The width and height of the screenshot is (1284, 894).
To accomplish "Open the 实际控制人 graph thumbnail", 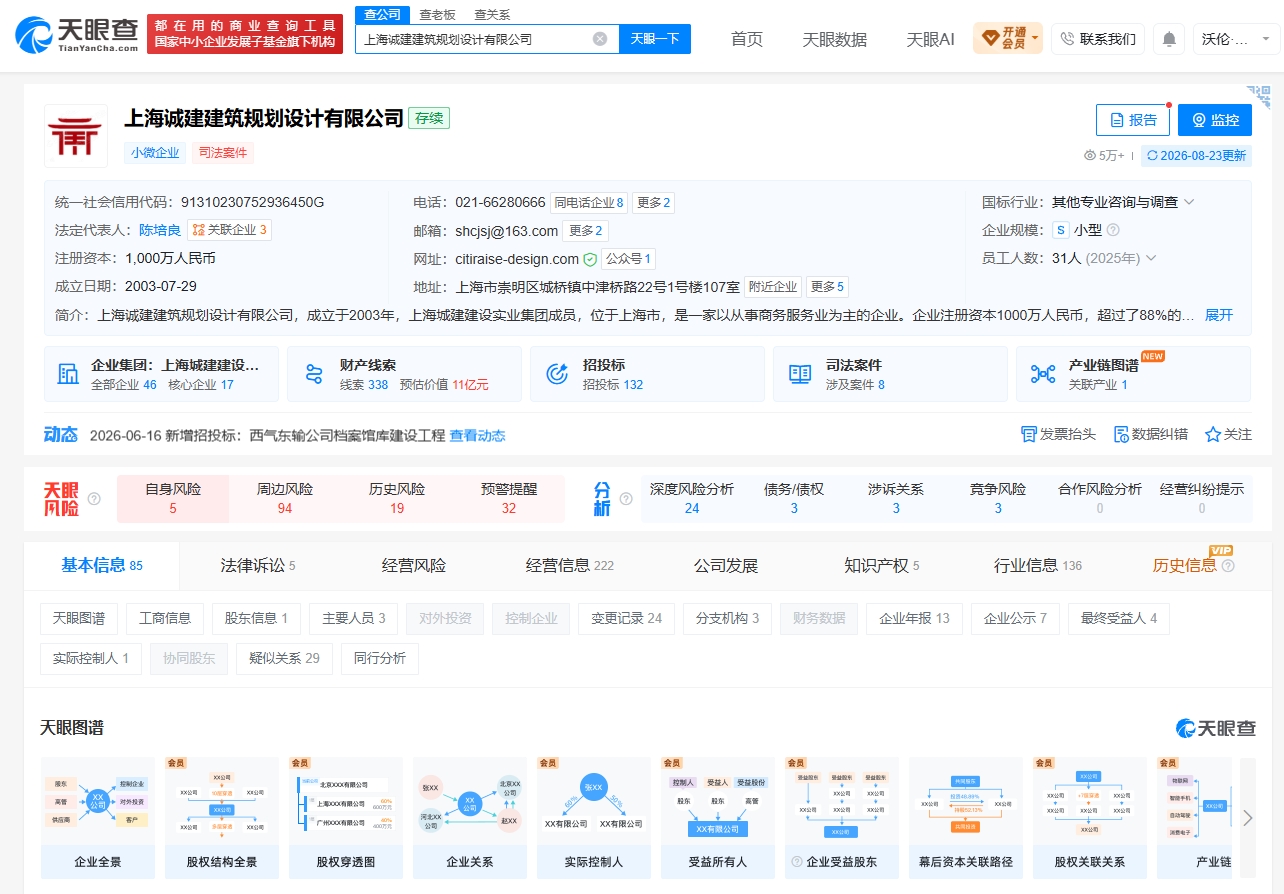I will click(594, 818).
